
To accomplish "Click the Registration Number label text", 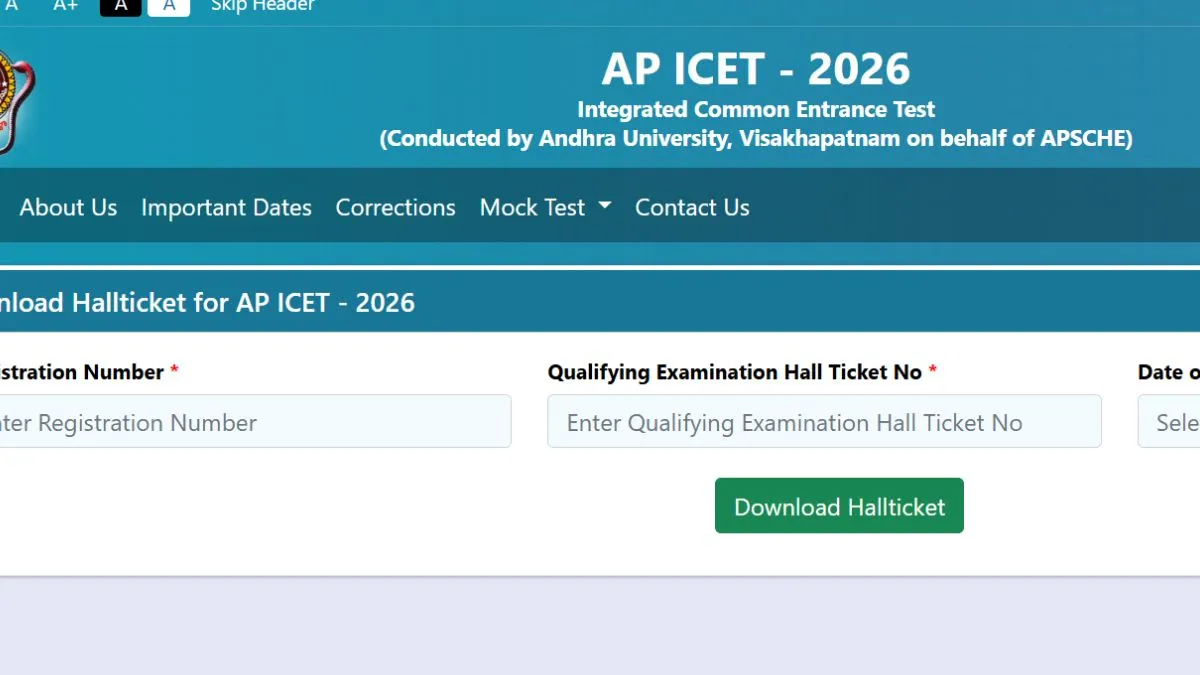I will 80,372.
